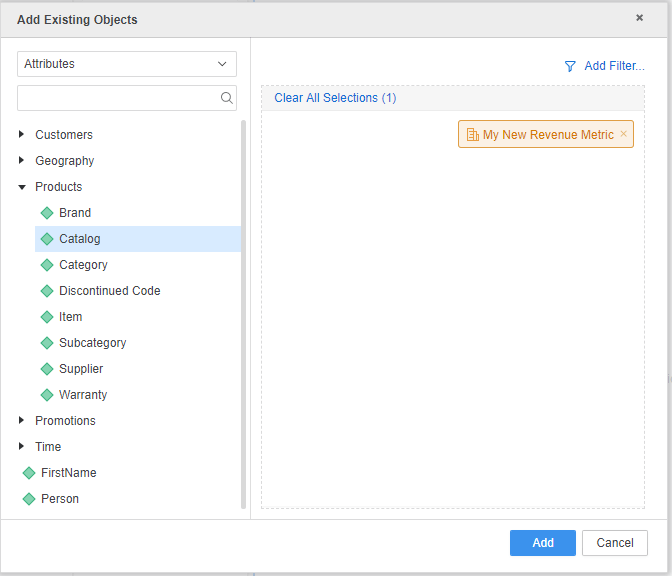This screenshot has width=672, height=576.
Task: Select the Discontinued Code attribute
Action: [x=109, y=291]
